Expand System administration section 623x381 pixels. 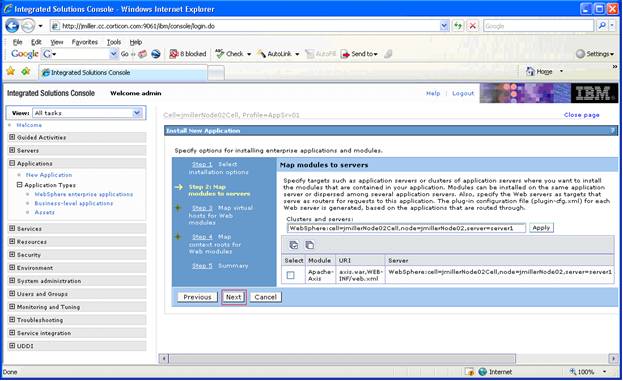click(x=12, y=280)
